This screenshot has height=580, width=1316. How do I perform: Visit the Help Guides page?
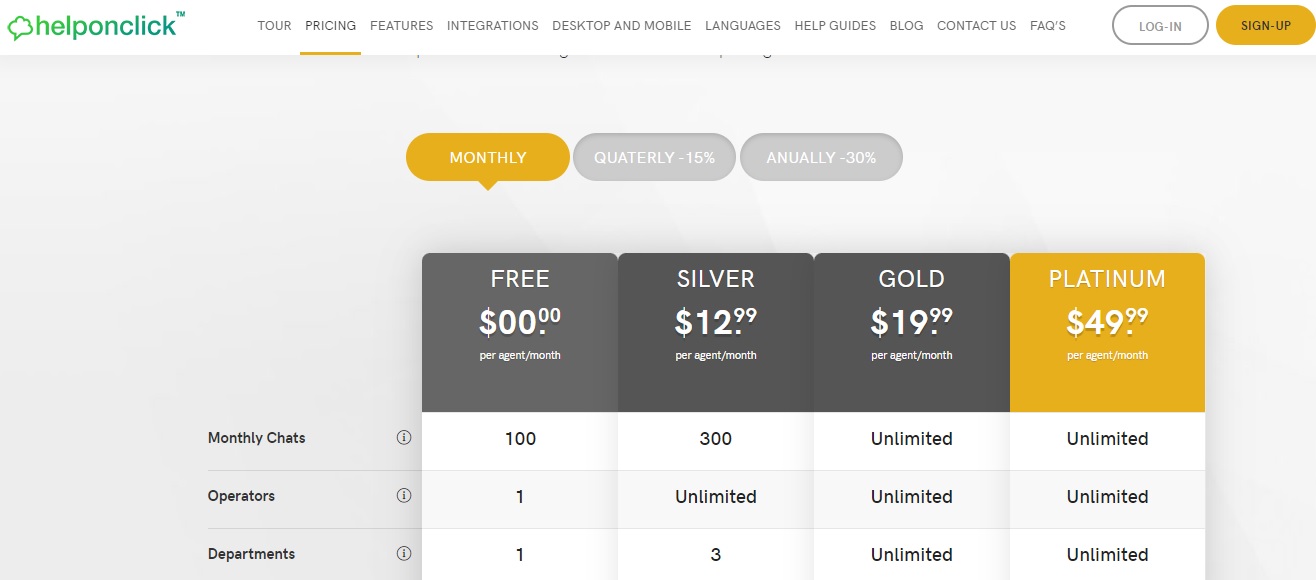click(x=835, y=26)
